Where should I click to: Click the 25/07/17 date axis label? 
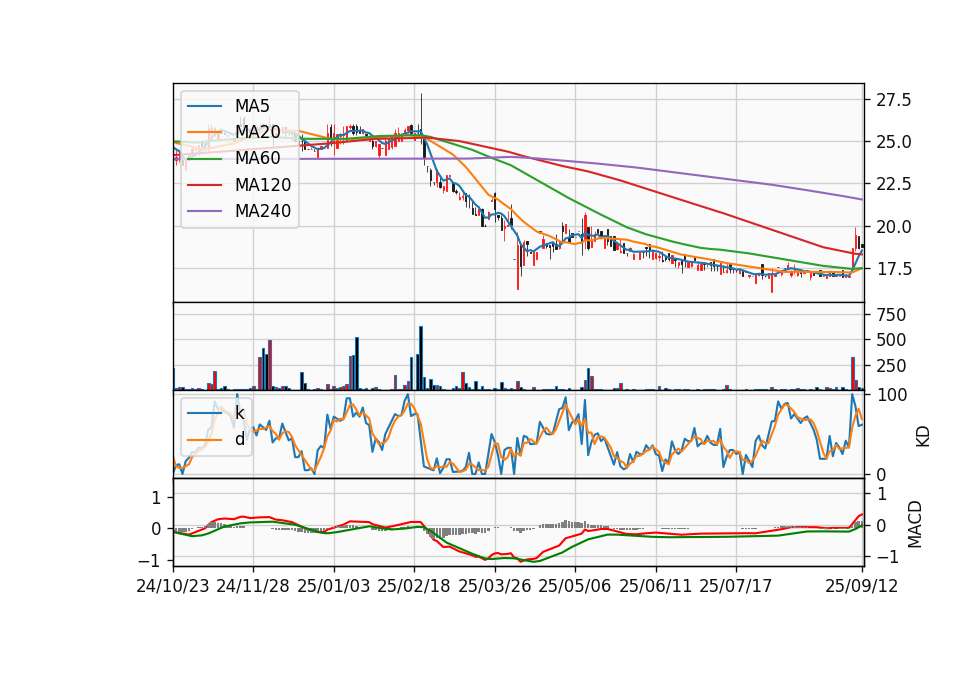pos(736,587)
